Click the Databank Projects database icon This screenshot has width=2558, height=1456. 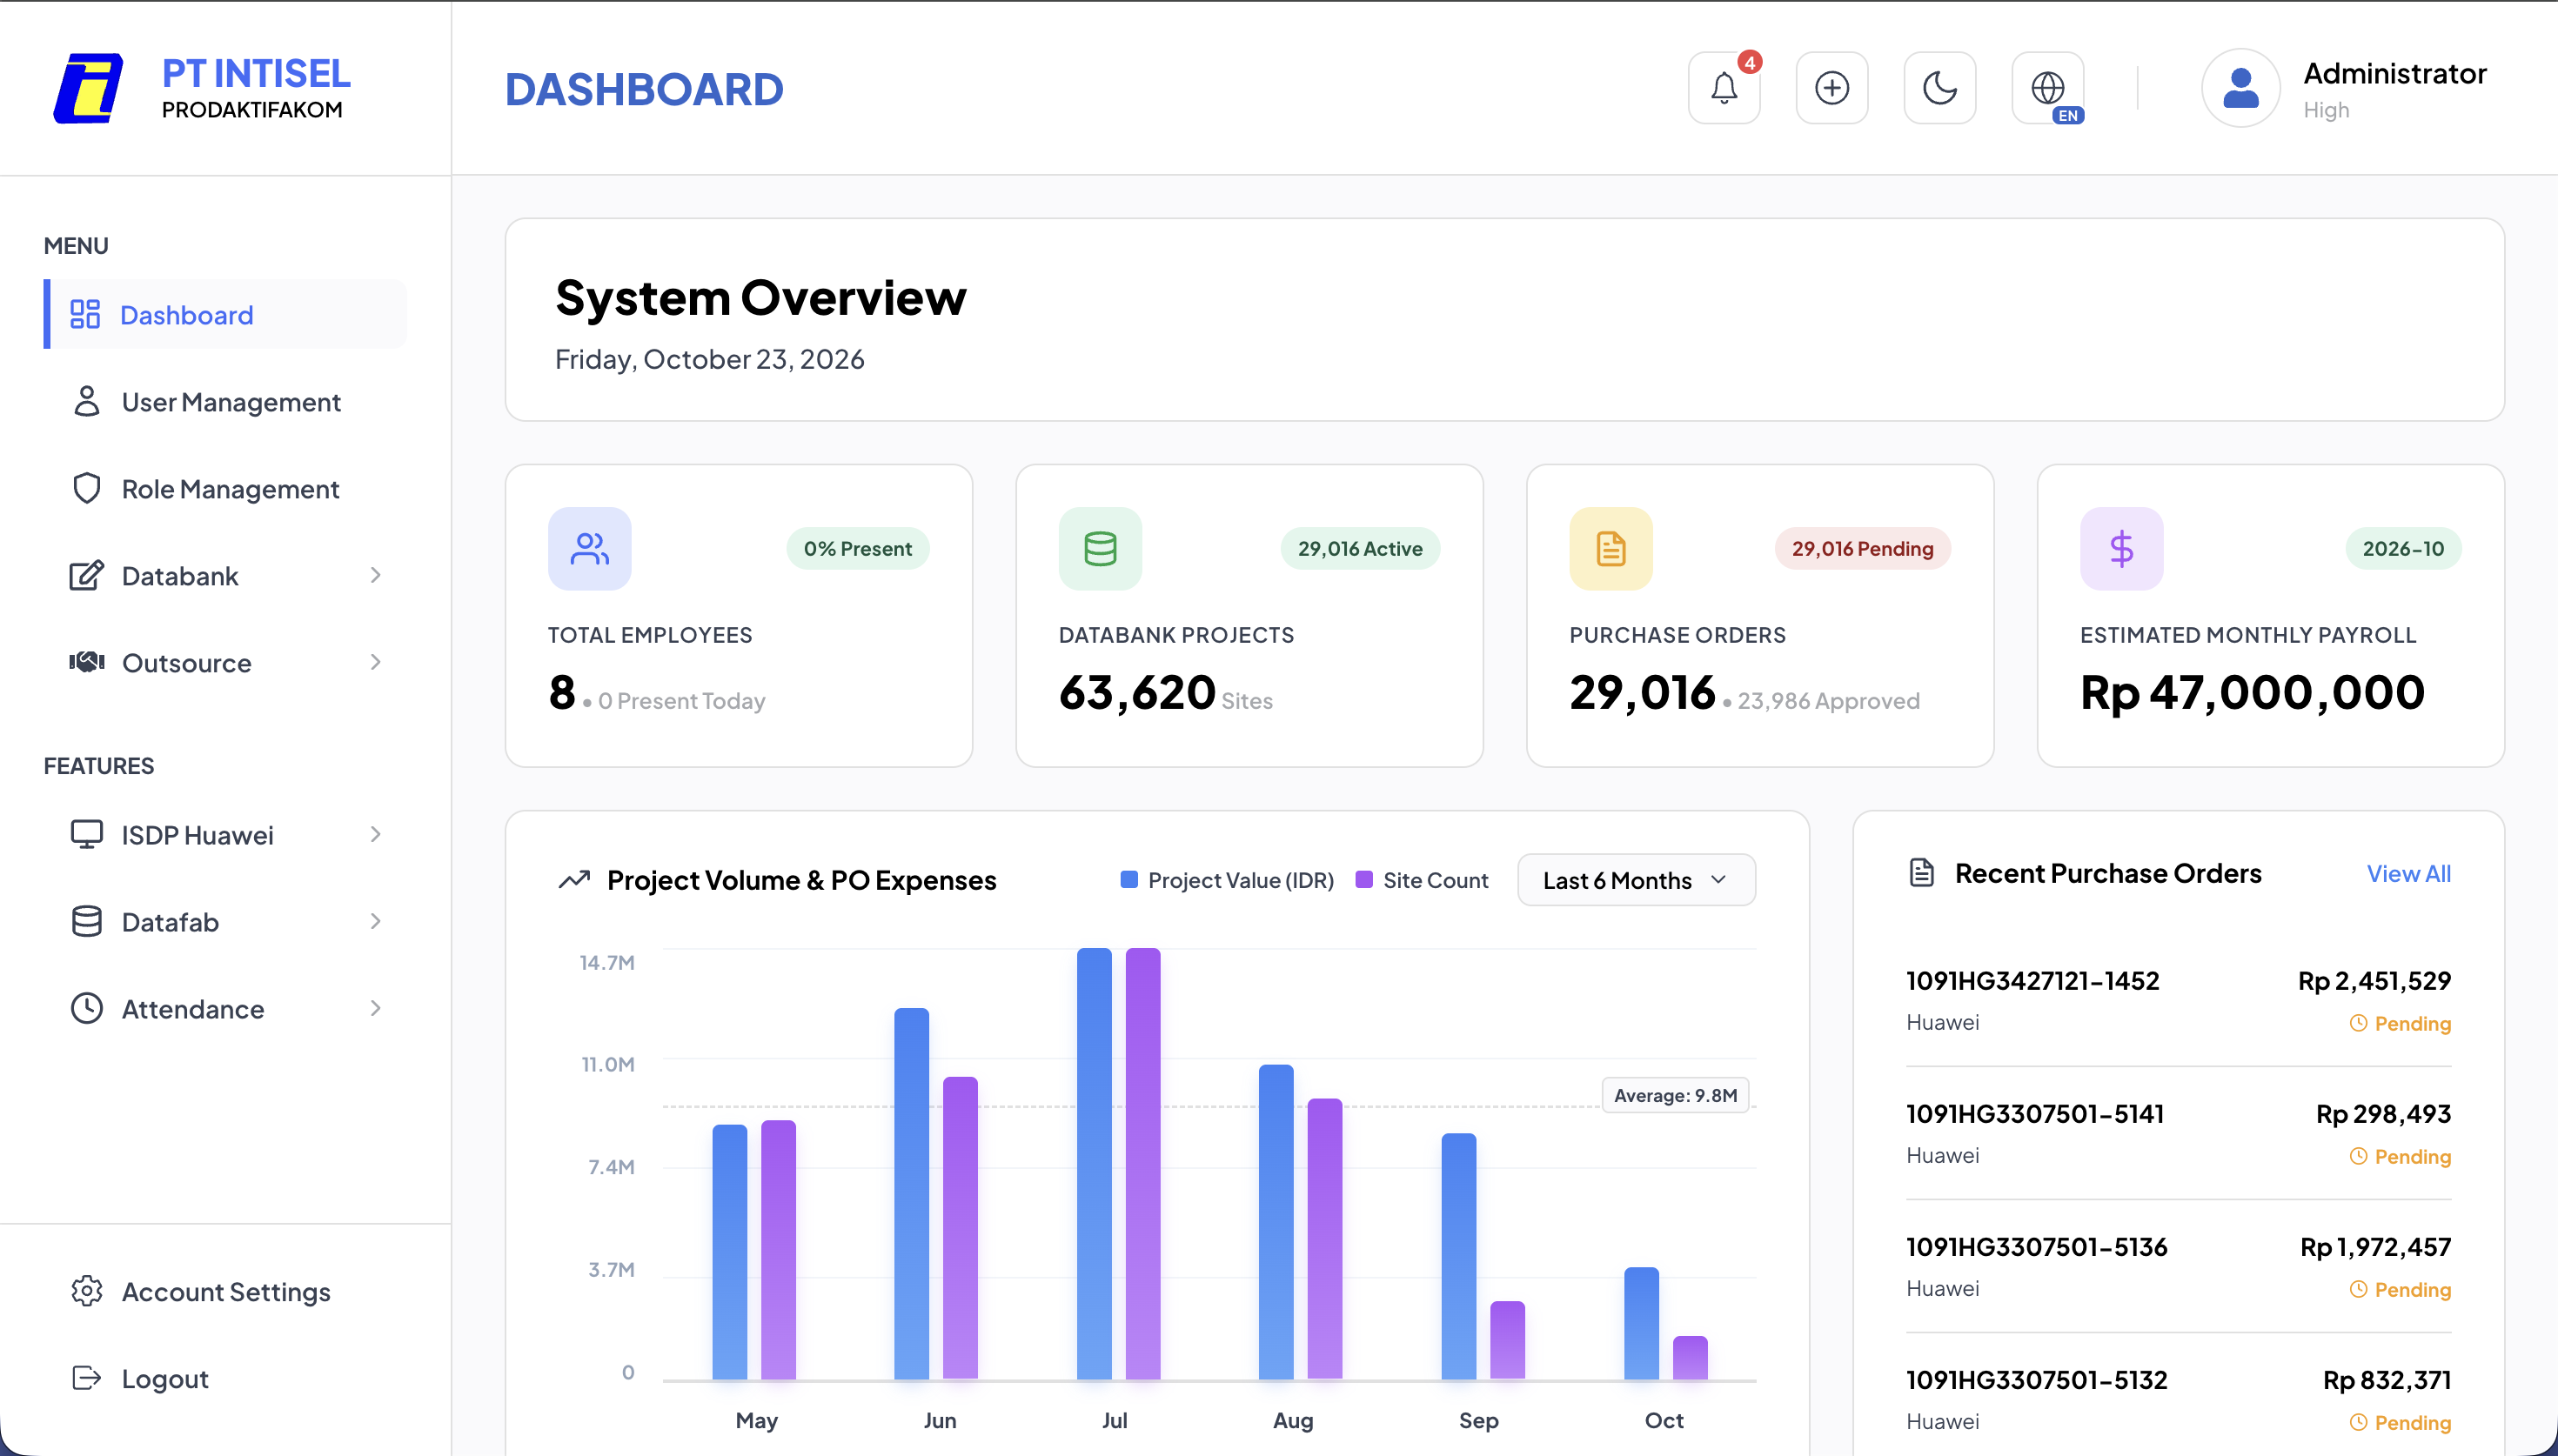1100,548
